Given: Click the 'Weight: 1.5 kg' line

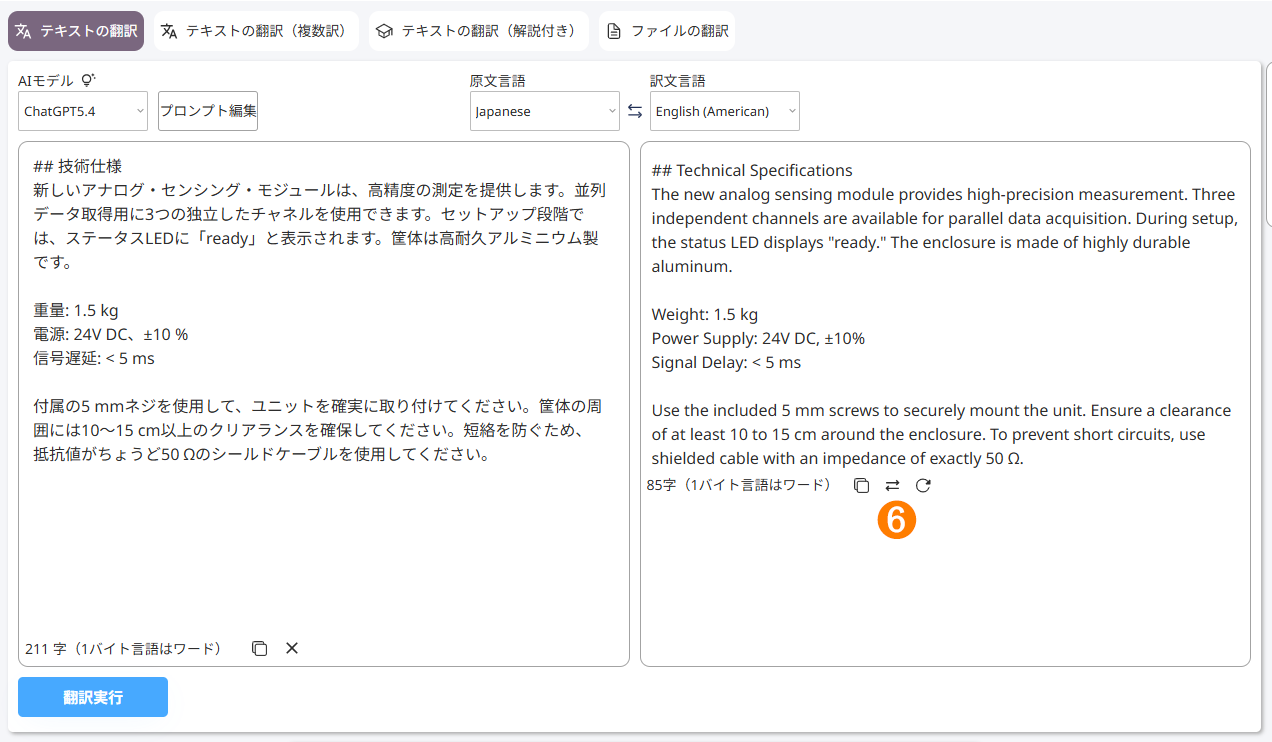Looking at the screenshot, I should (705, 314).
